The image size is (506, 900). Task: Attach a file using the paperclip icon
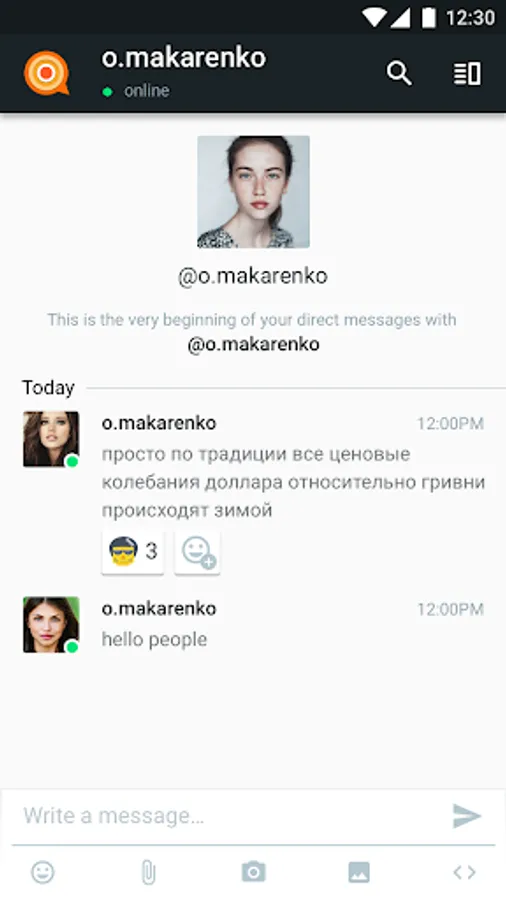148,872
